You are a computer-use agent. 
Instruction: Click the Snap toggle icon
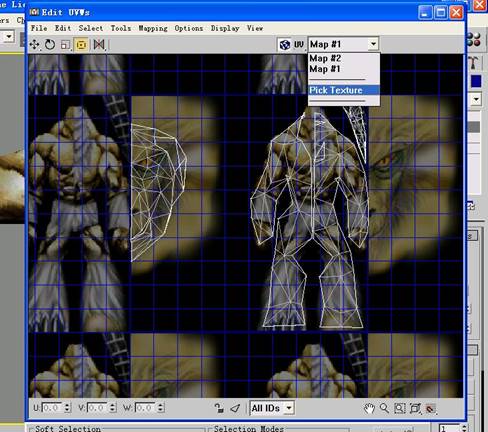click(430, 408)
